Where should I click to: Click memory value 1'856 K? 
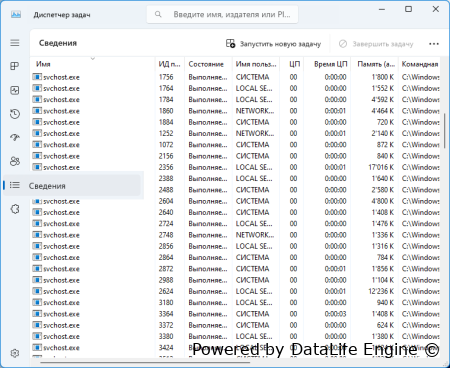coord(383,269)
